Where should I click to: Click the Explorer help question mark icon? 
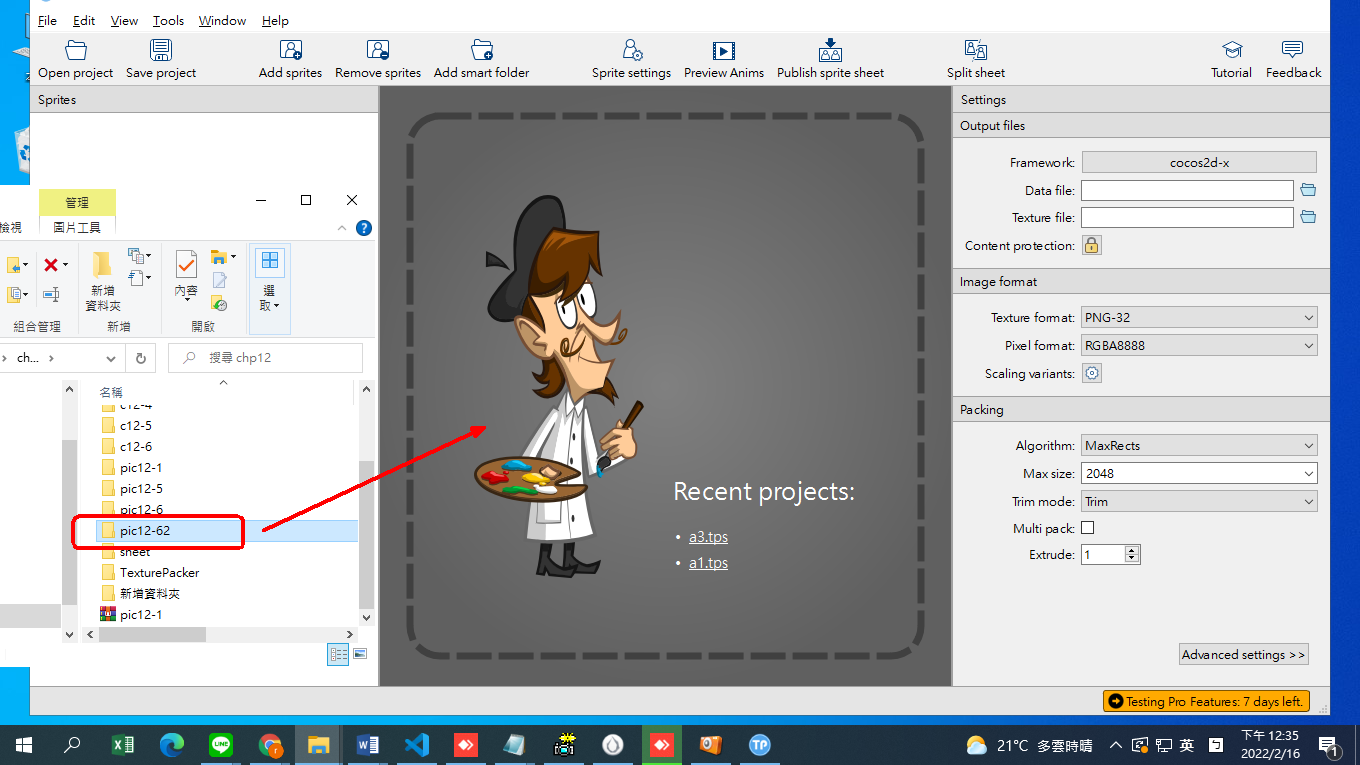(x=364, y=228)
